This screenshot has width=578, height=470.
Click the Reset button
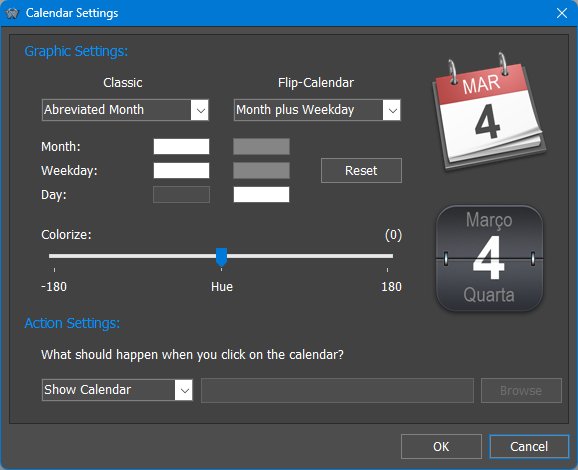pyautogui.click(x=361, y=170)
